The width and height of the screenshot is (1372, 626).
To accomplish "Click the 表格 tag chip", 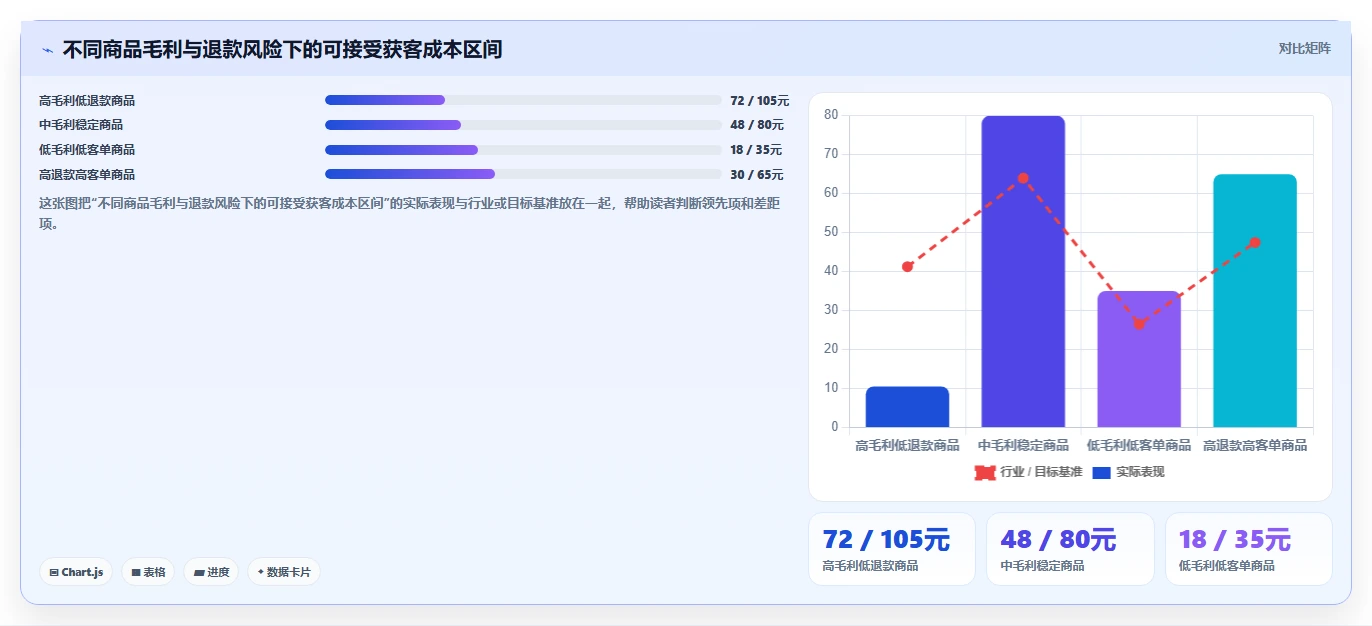I will (x=148, y=572).
